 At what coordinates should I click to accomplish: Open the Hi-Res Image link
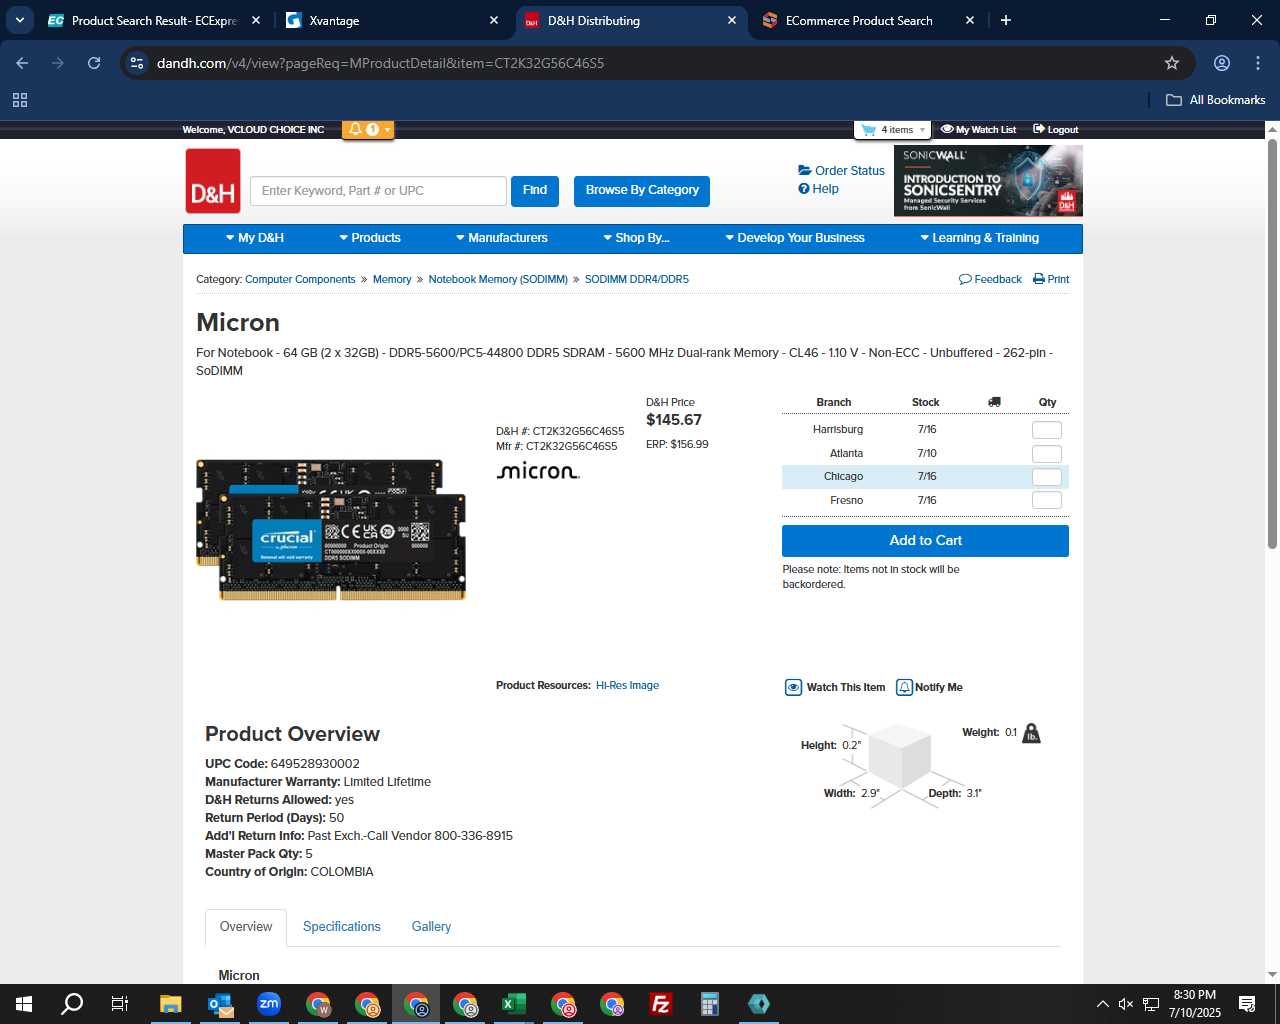(627, 686)
